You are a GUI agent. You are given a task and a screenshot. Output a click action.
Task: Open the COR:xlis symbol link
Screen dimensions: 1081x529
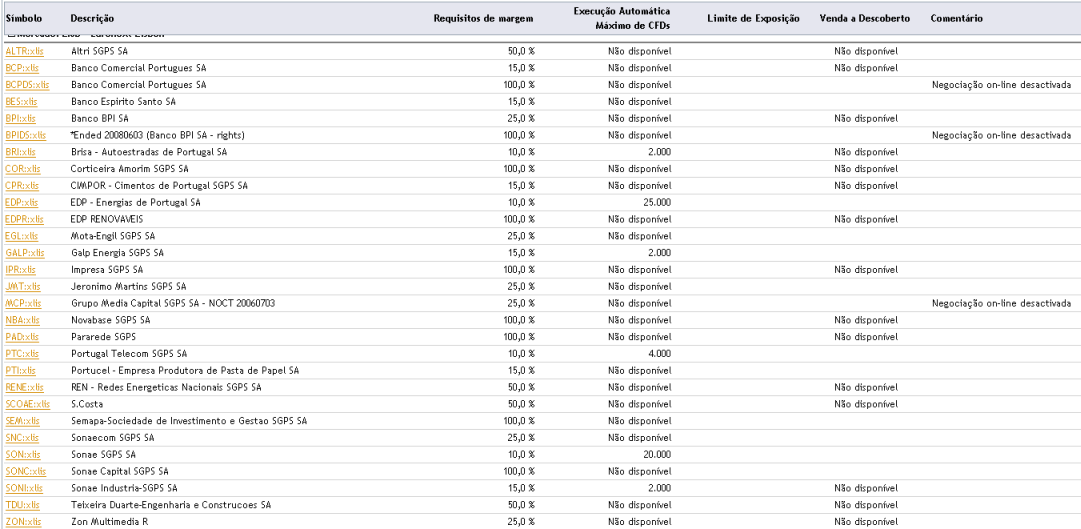pos(22,169)
